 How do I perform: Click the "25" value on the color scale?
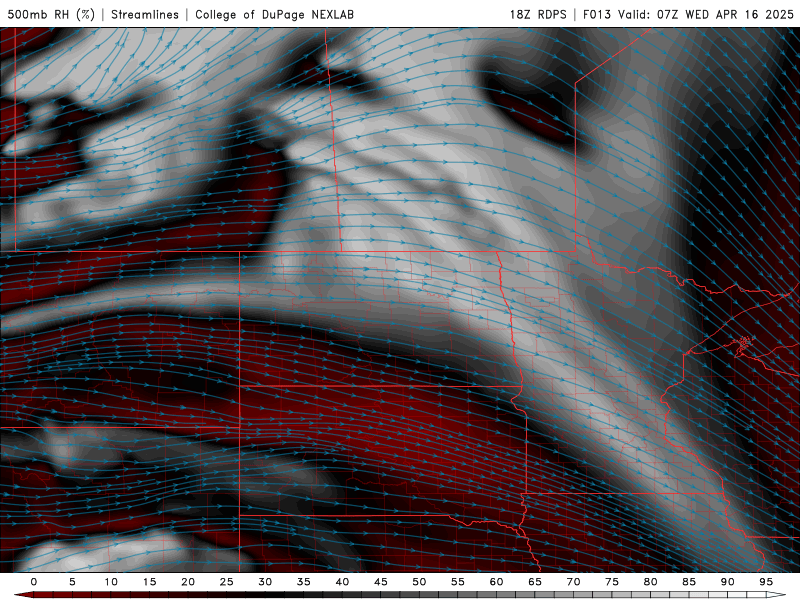tap(227, 582)
